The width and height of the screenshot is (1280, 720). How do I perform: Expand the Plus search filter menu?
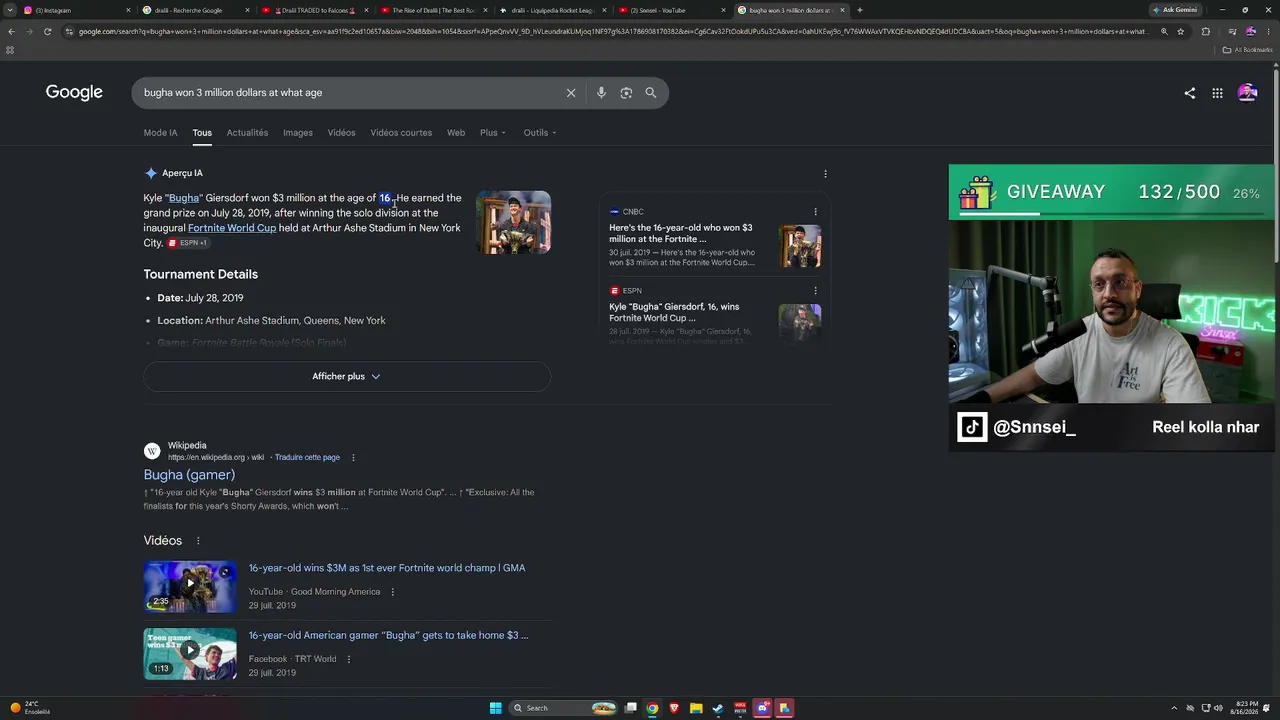(x=493, y=133)
